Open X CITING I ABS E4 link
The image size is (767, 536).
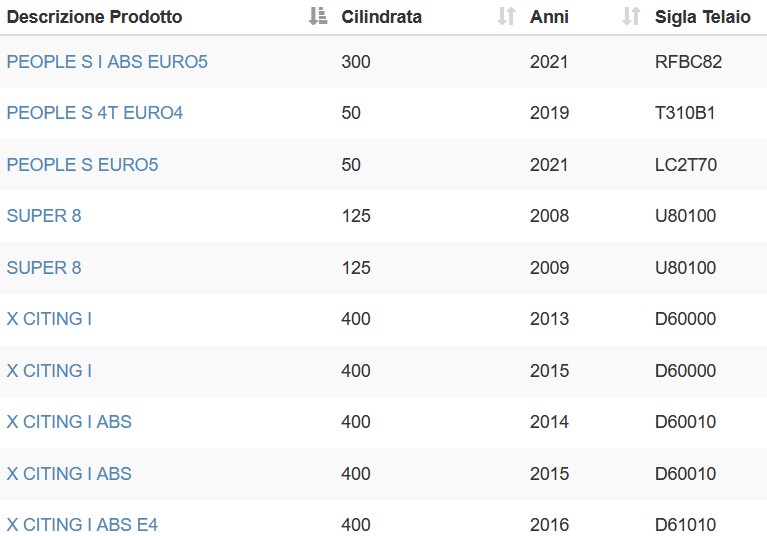[83, 525]
